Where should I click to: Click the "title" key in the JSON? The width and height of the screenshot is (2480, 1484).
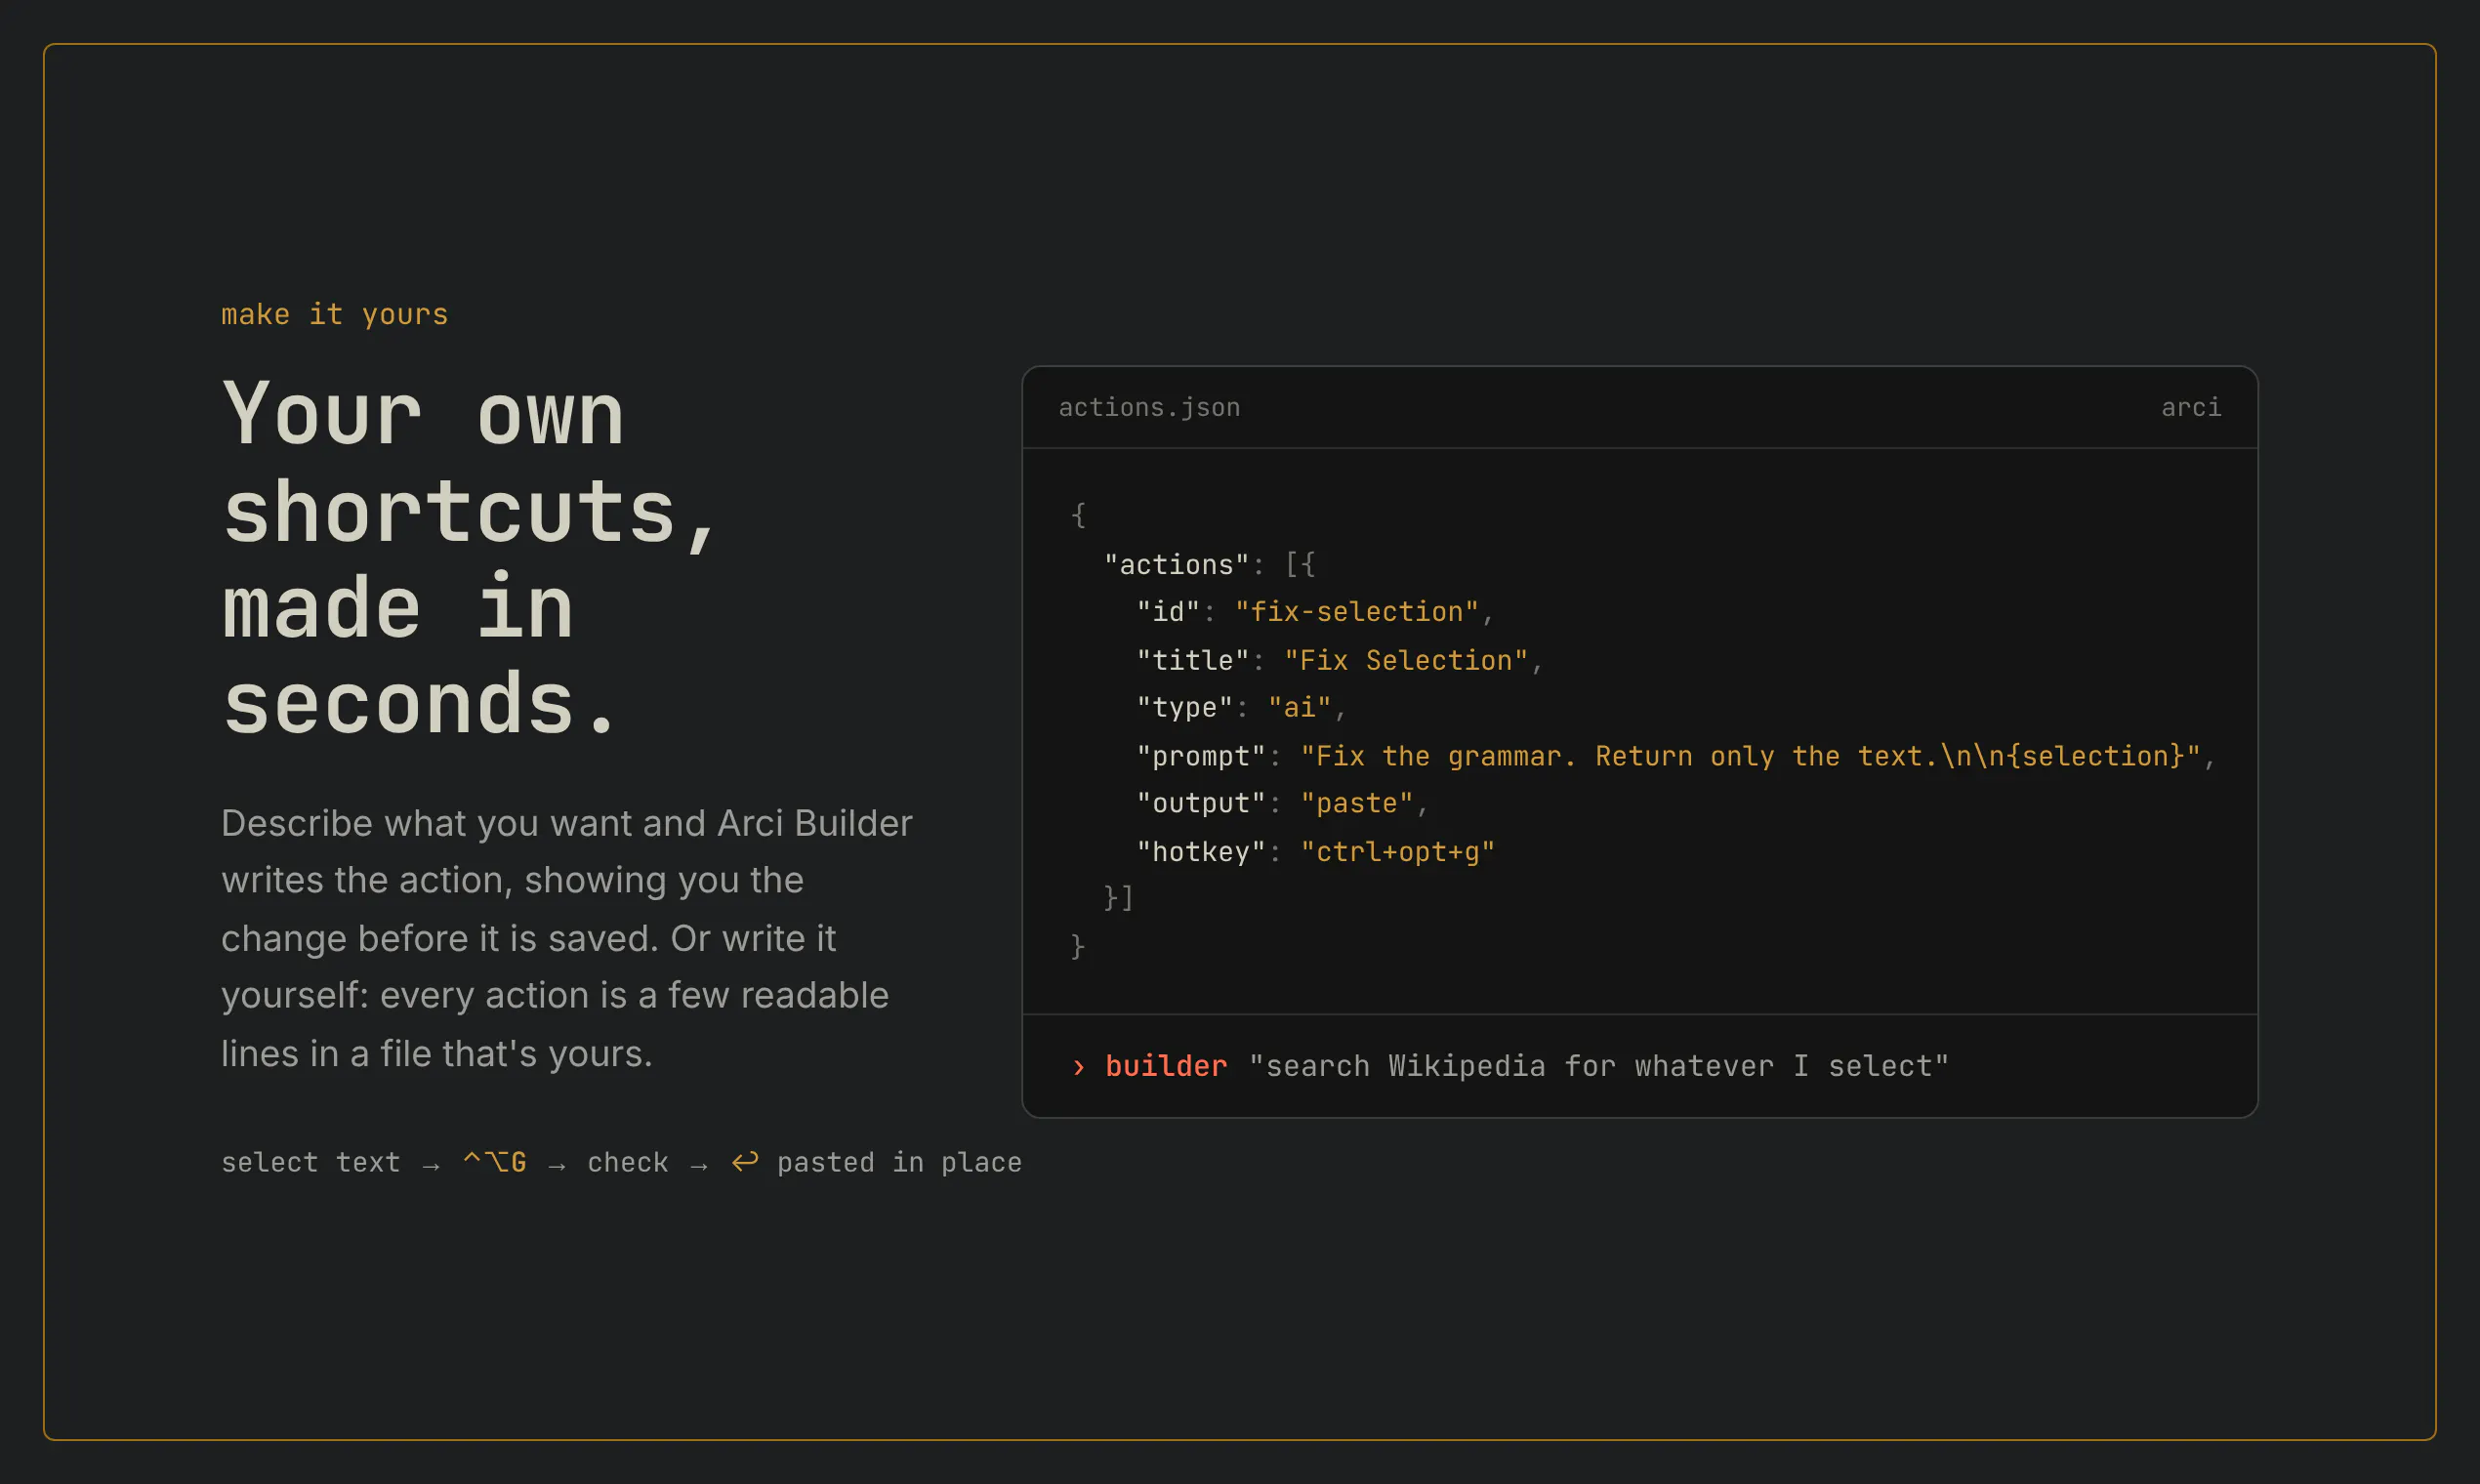point(1193,660)
